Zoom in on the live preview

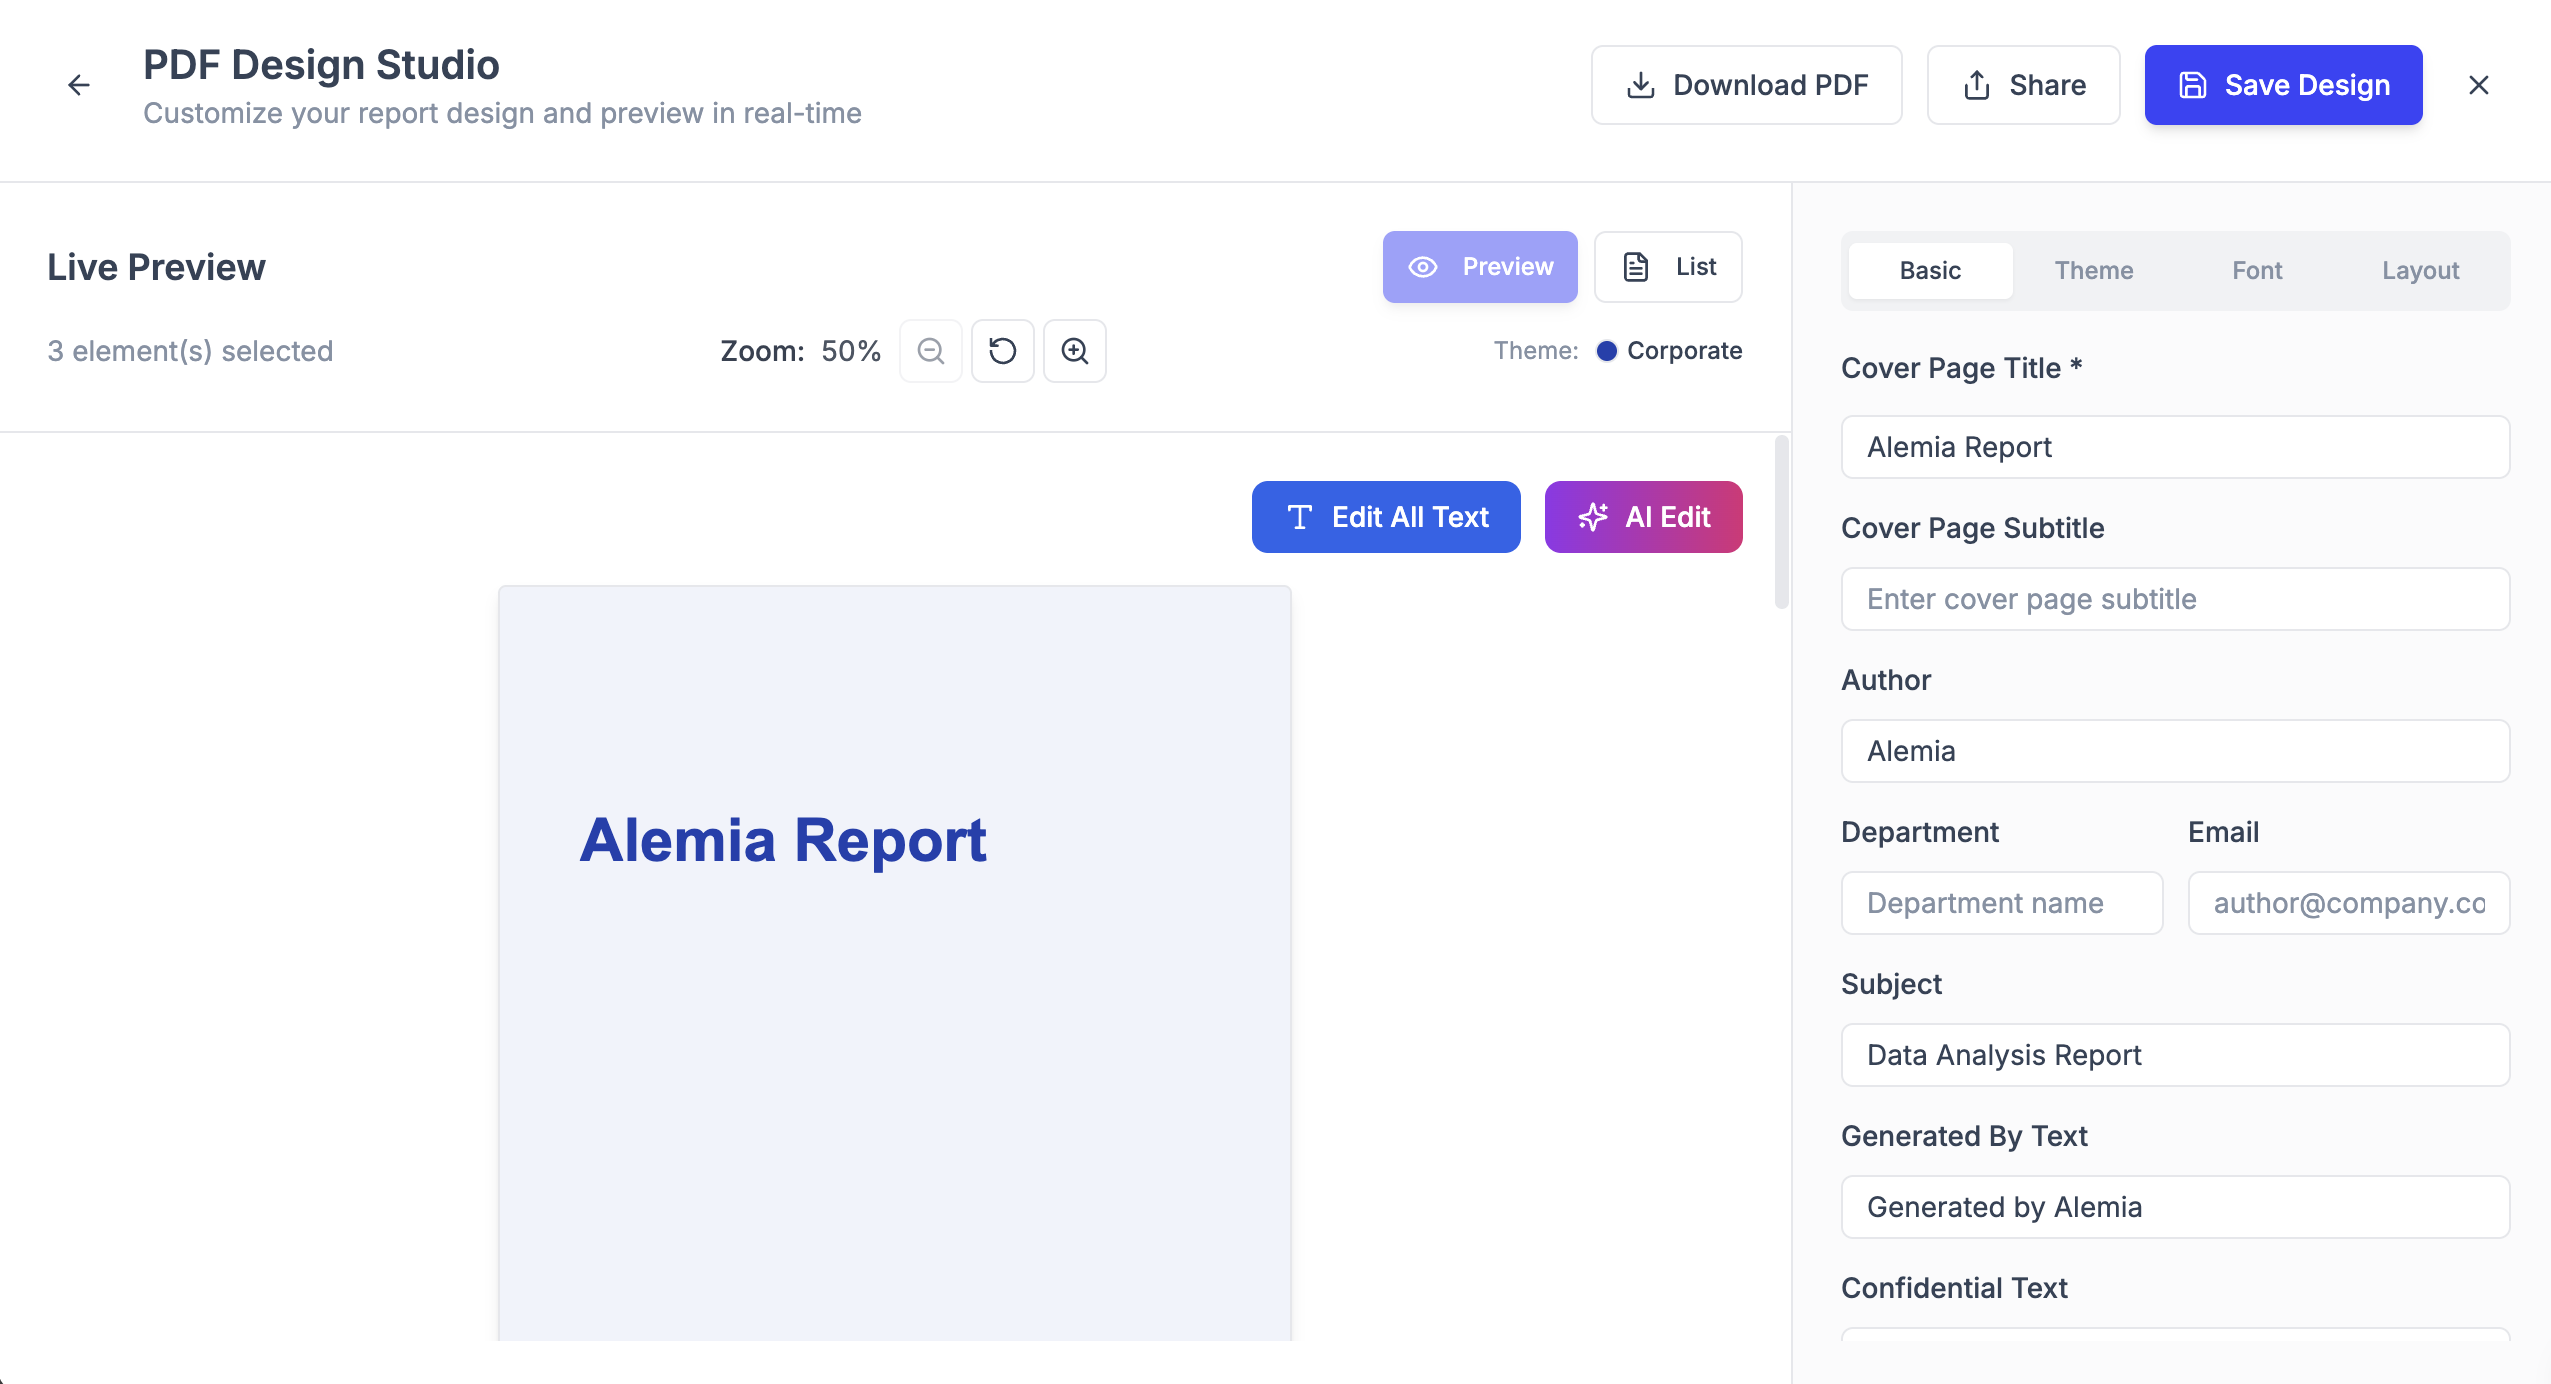[x=1074, y=351]
